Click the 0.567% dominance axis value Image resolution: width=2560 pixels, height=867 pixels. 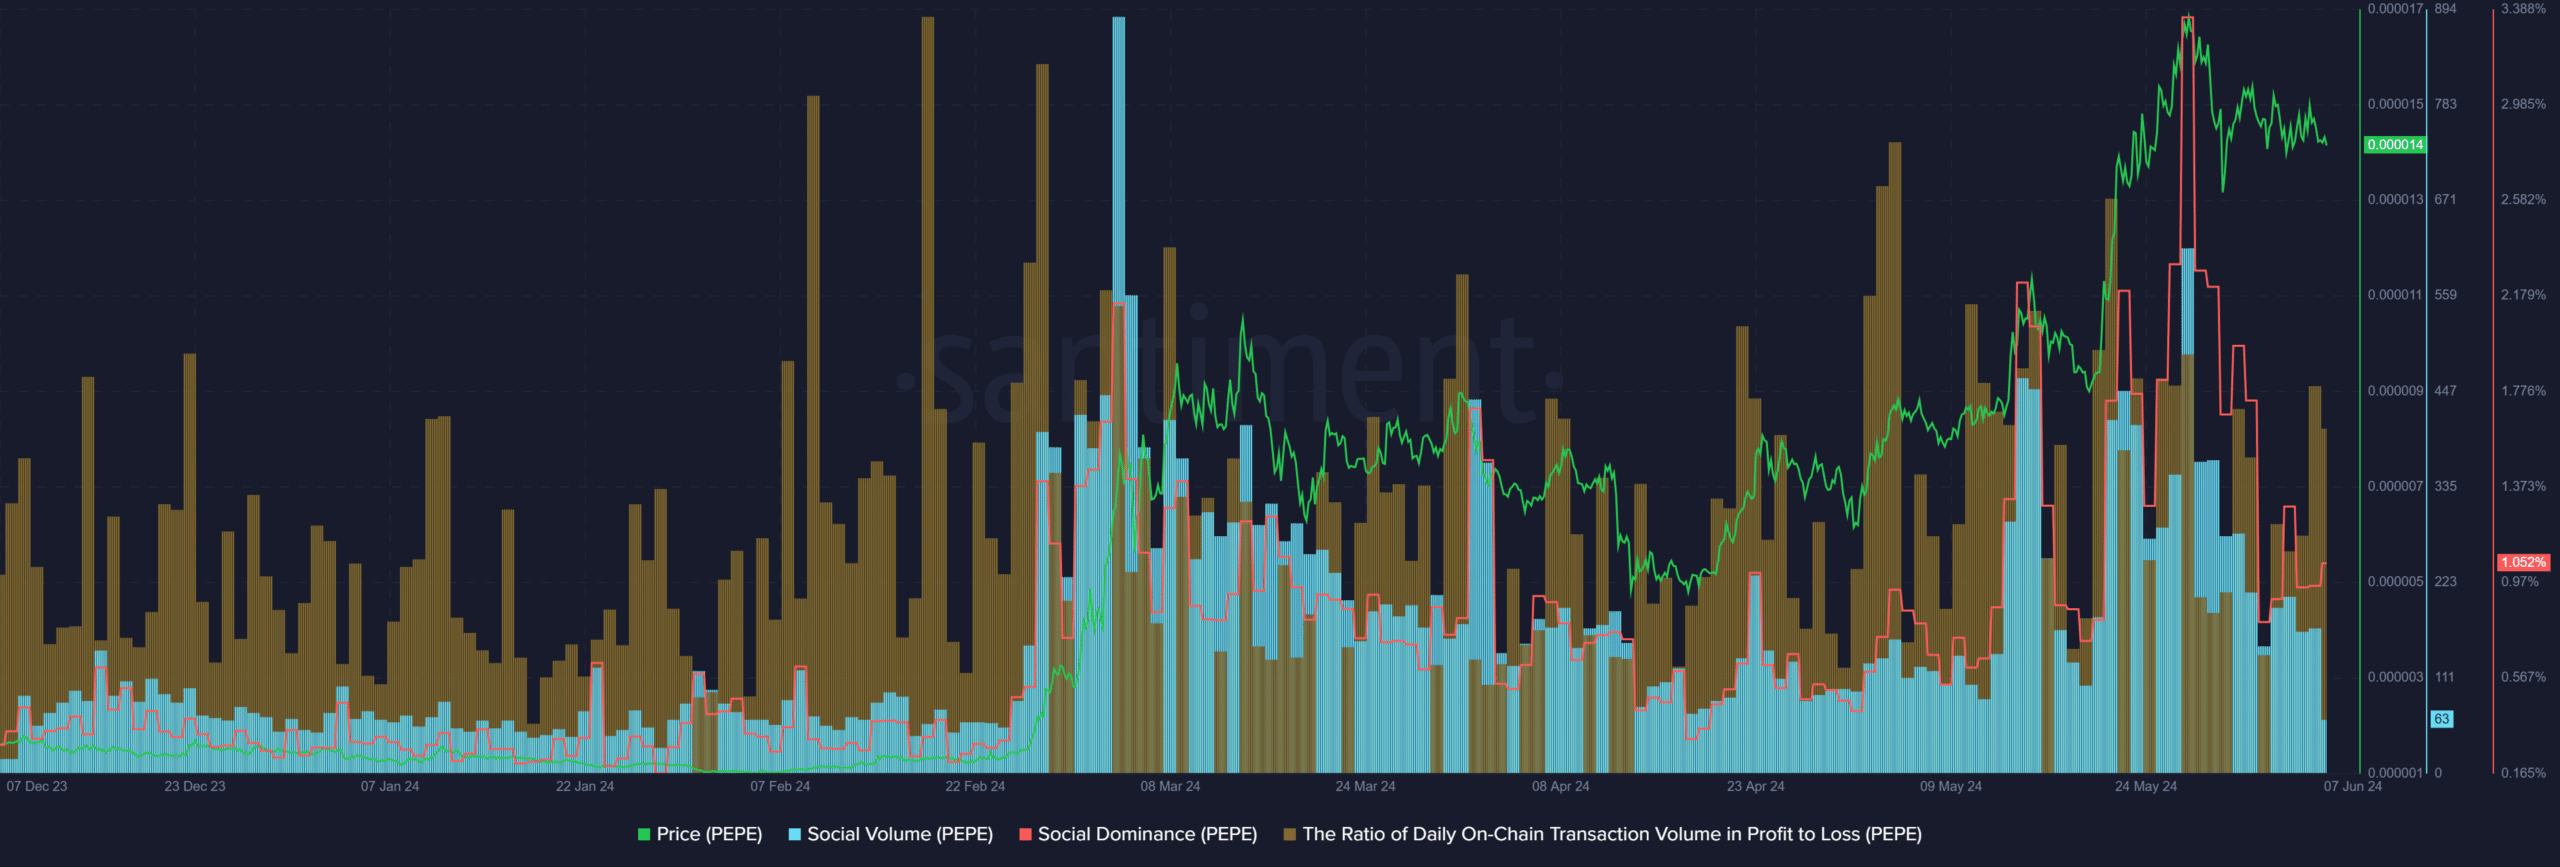2524,677
